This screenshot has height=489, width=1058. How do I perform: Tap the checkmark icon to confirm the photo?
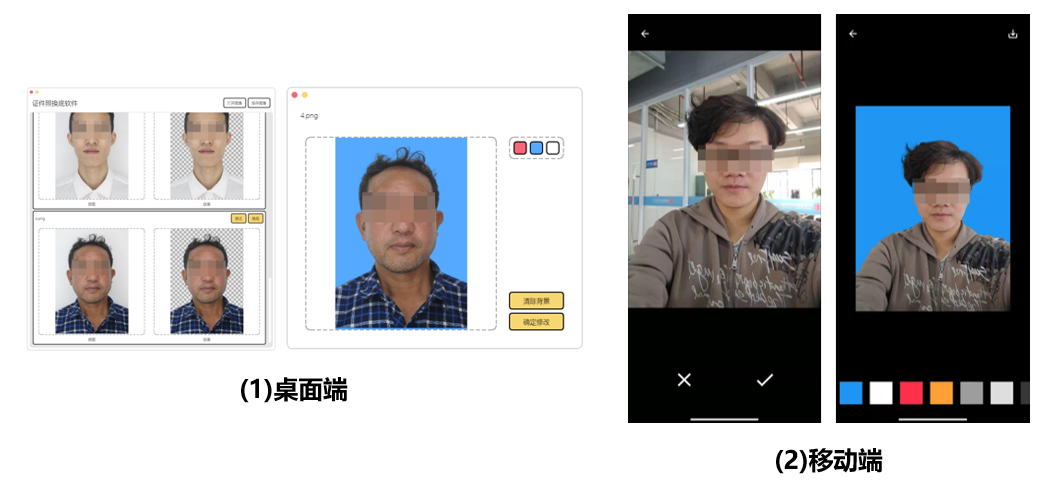point(765,380)
